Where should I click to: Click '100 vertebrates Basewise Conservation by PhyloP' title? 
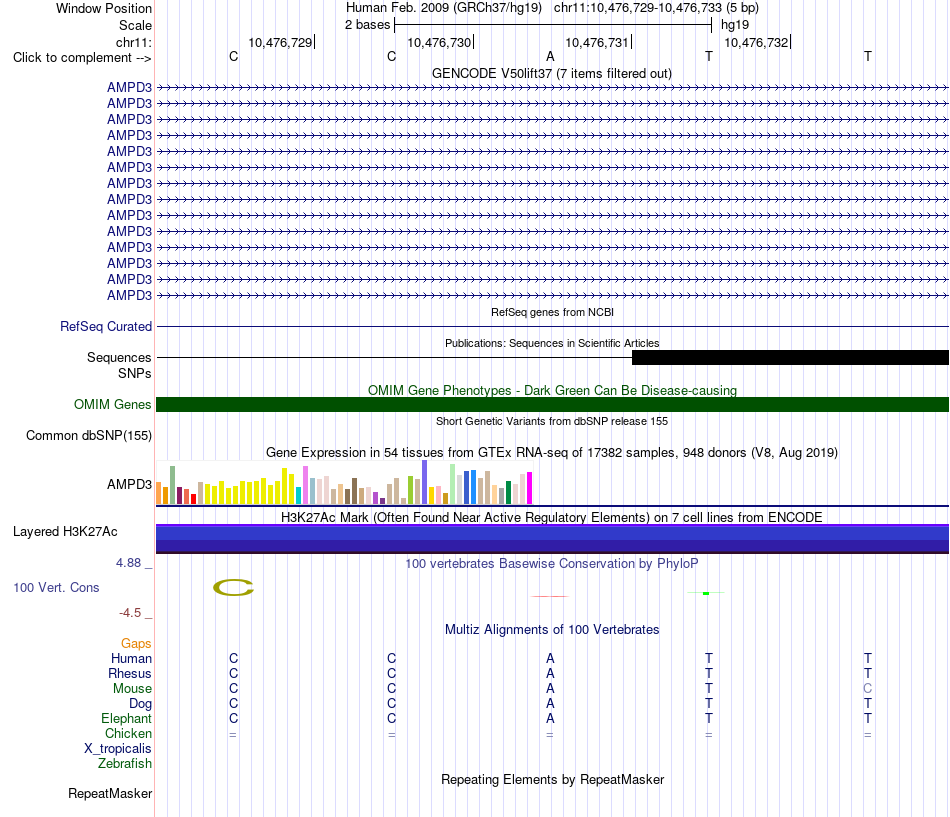point(552,563)
